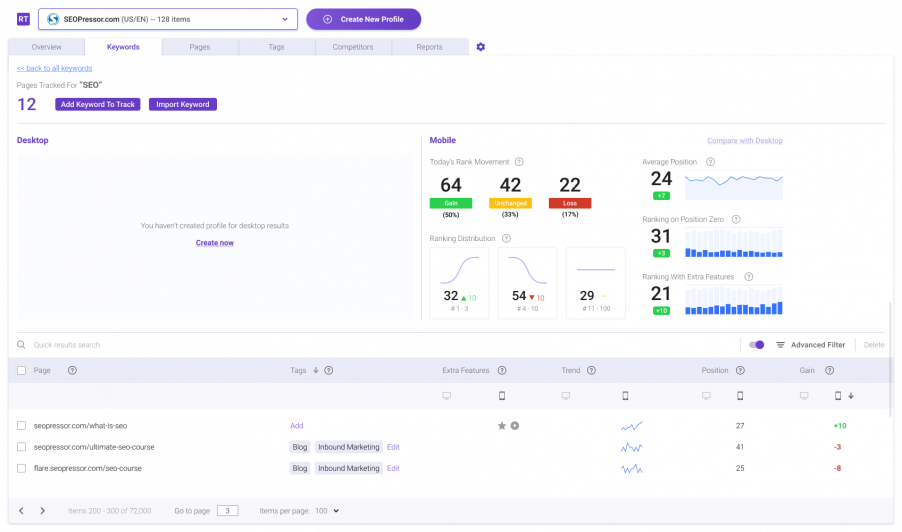Click Add Keyword To Track button
The height and width of the screenshot is (532, 902).
click(x=98, y=104)
